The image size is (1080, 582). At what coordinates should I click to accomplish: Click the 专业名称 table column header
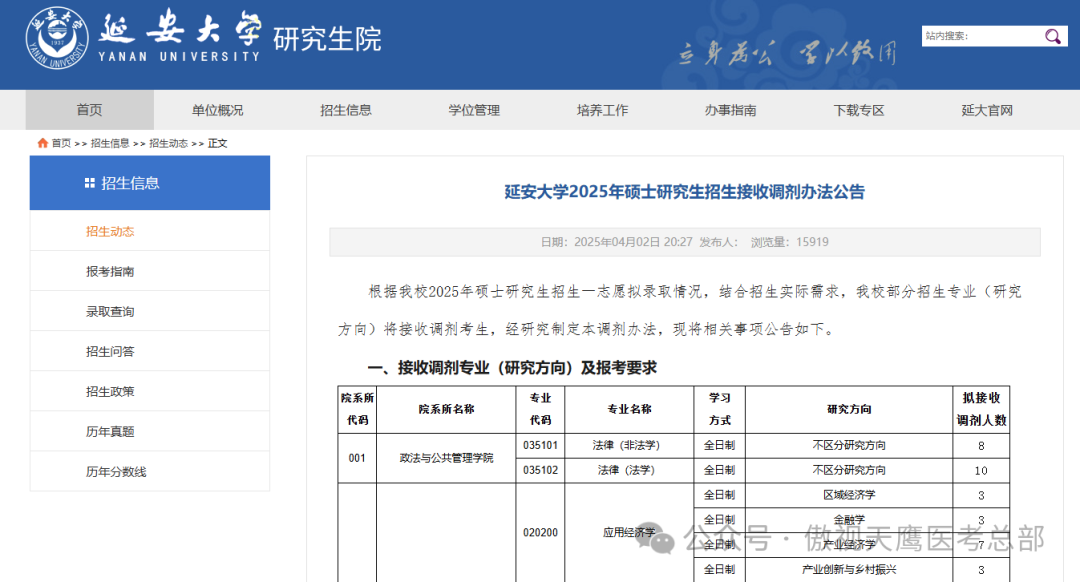pos(629,409)
